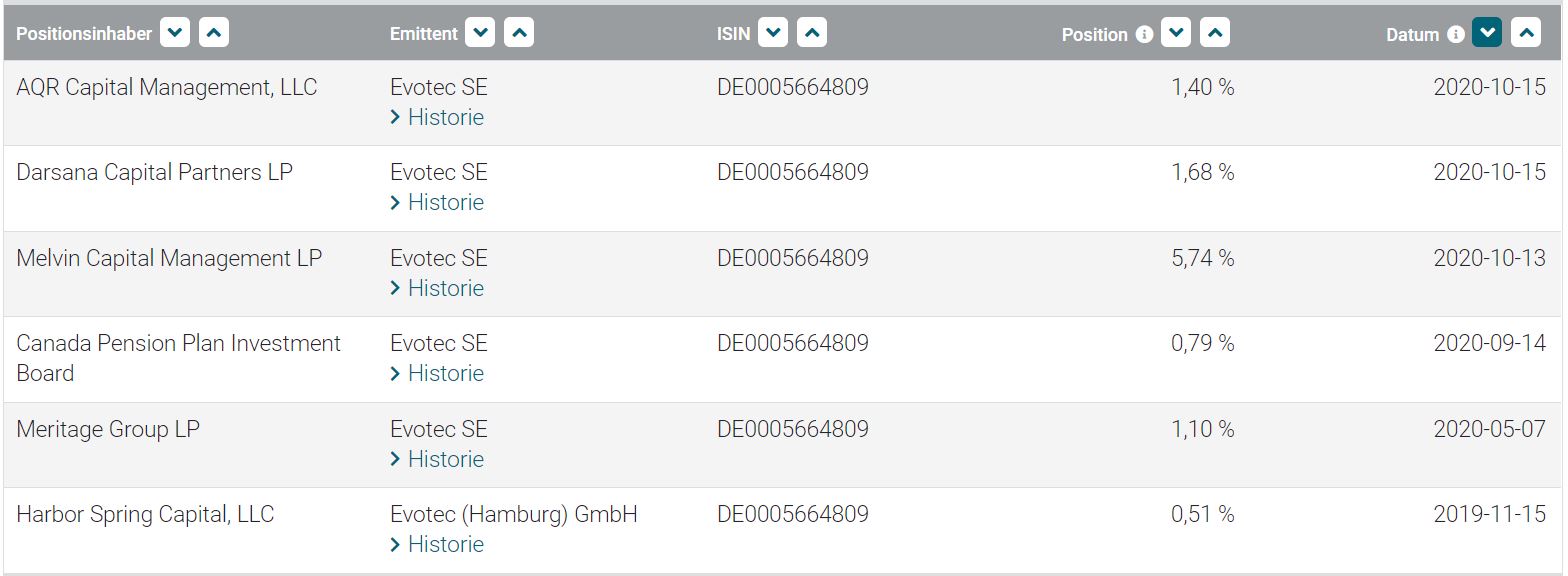The image size is (1568, 576).
Task: Open Historie for AQR Capital Management
Action: [437, 117]
